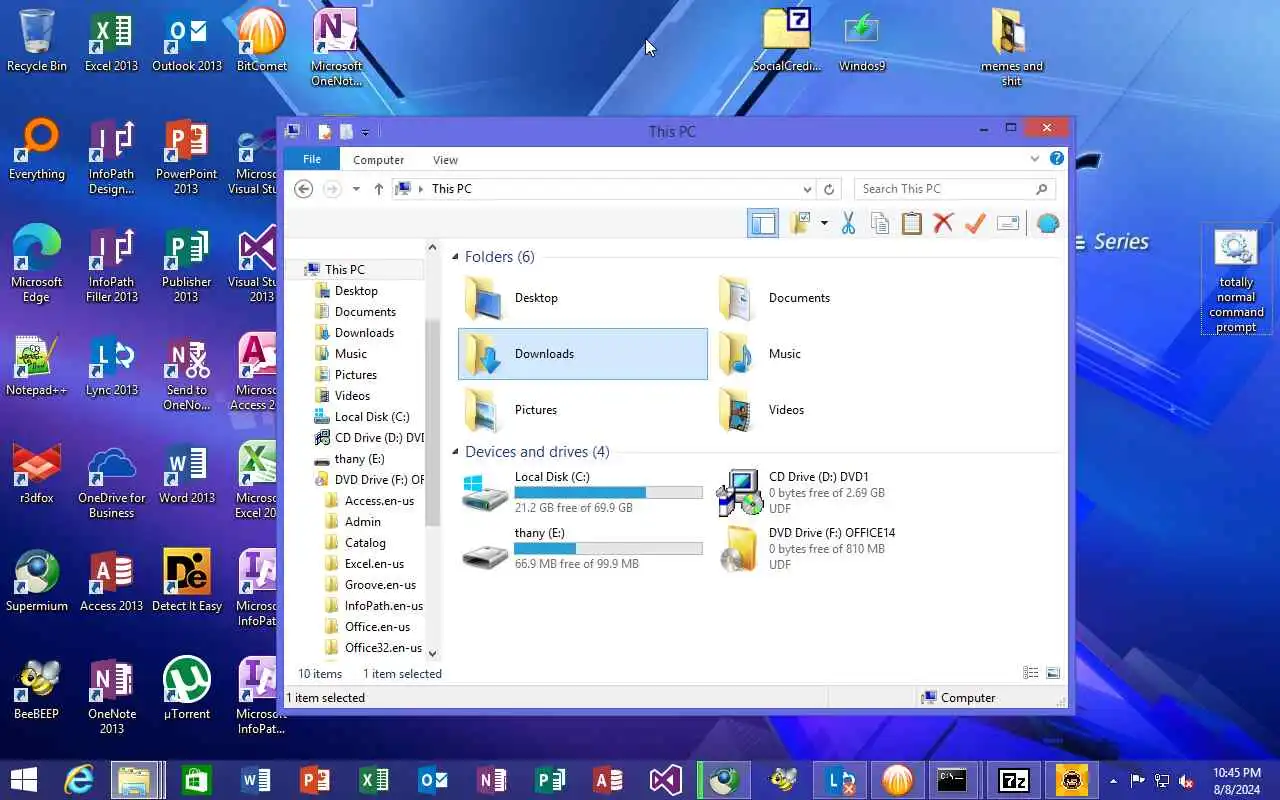
Task: Click Internet Explorer on taskbar
Action: click(x=78, y=780)
